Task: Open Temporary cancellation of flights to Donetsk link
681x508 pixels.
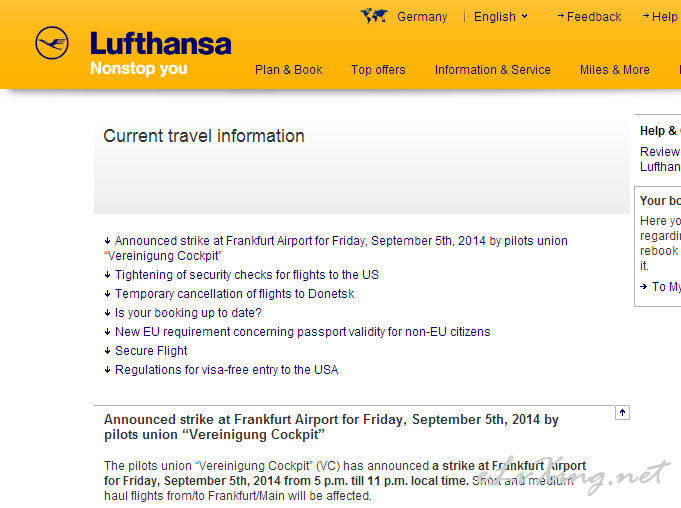Action: [235, 294]
